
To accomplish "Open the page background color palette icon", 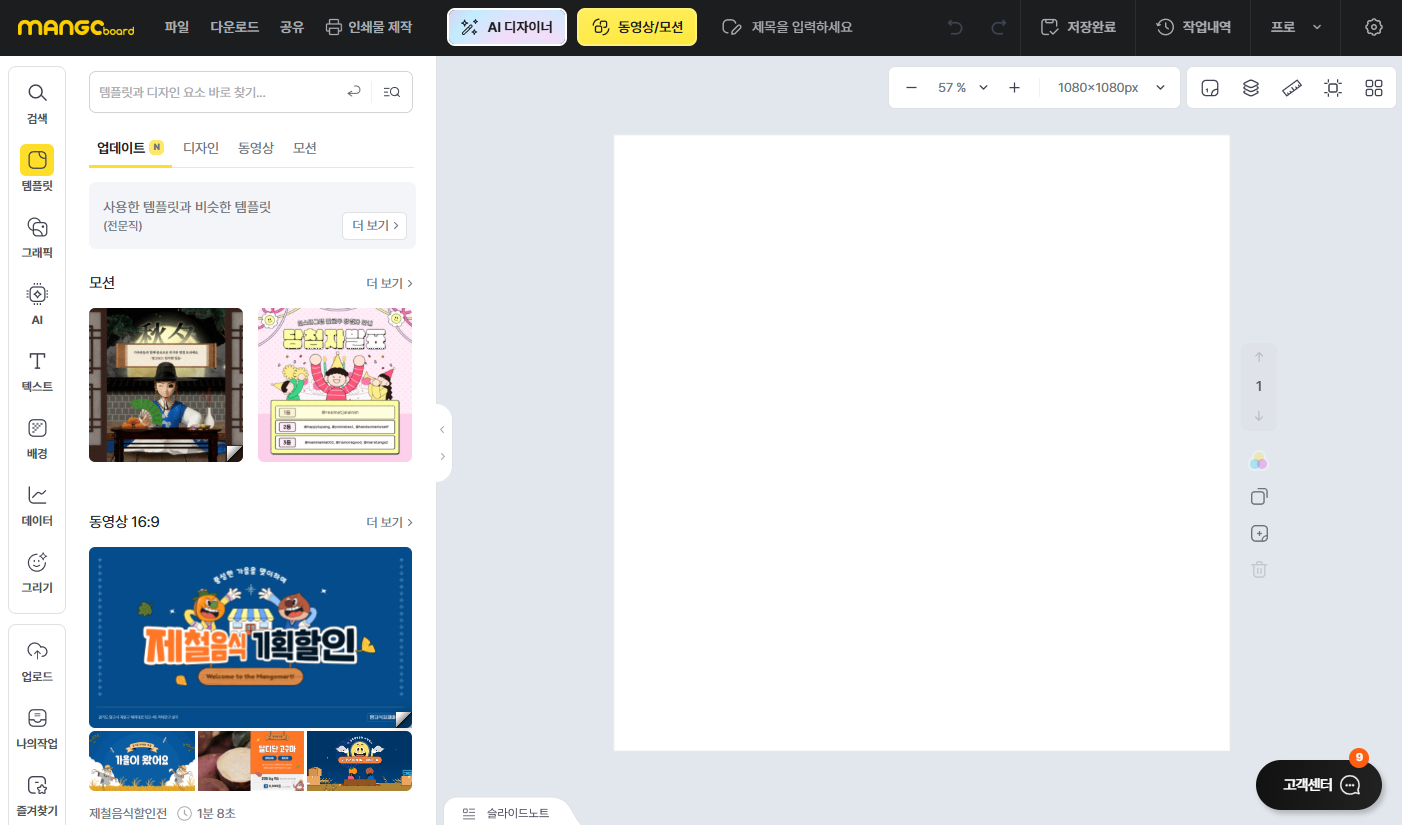I will click(x=1259, y=461).
